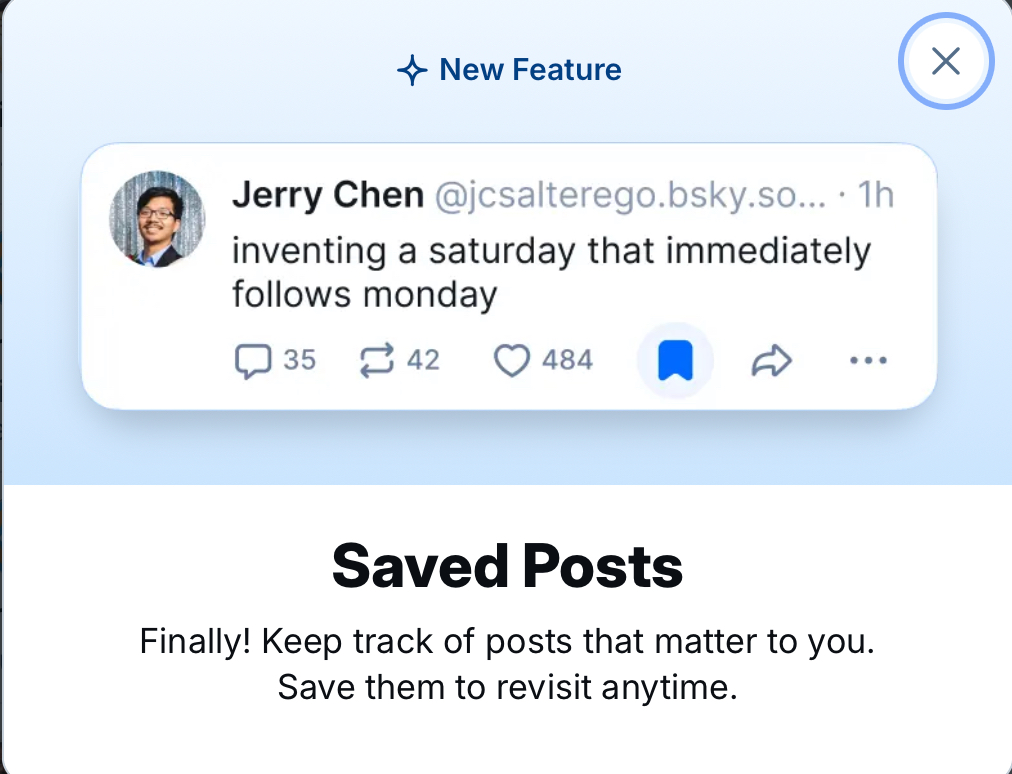1012x774 pixels.
Task: Hit the repost arrows icon
Action: (377, 361)
